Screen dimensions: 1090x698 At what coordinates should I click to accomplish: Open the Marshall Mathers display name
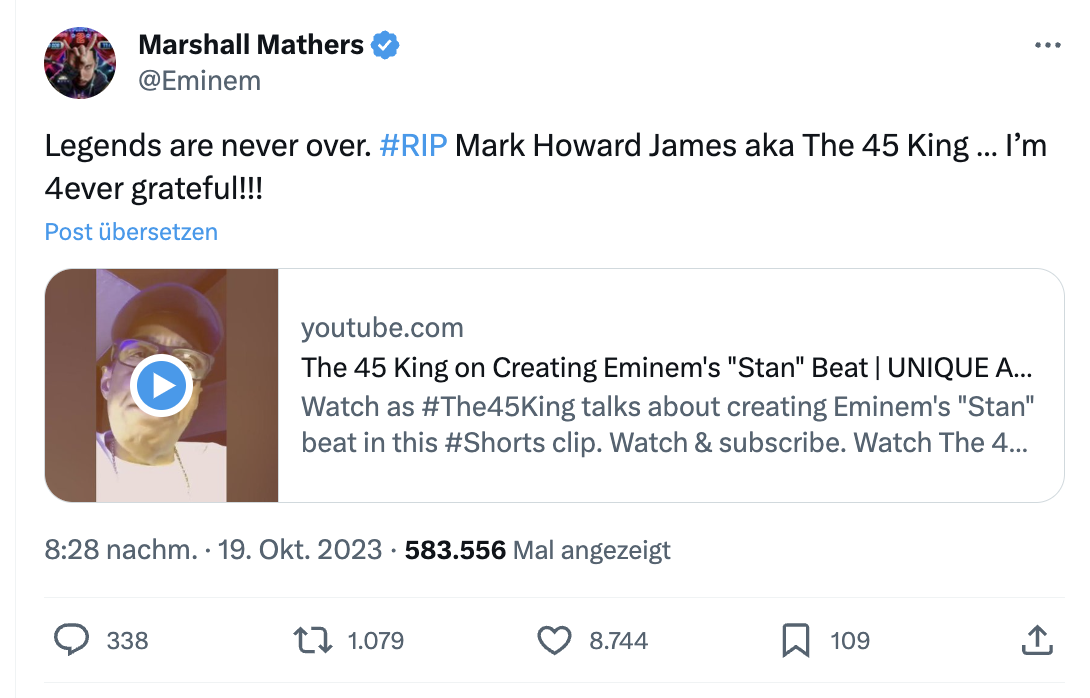click(x=250, y=45)
